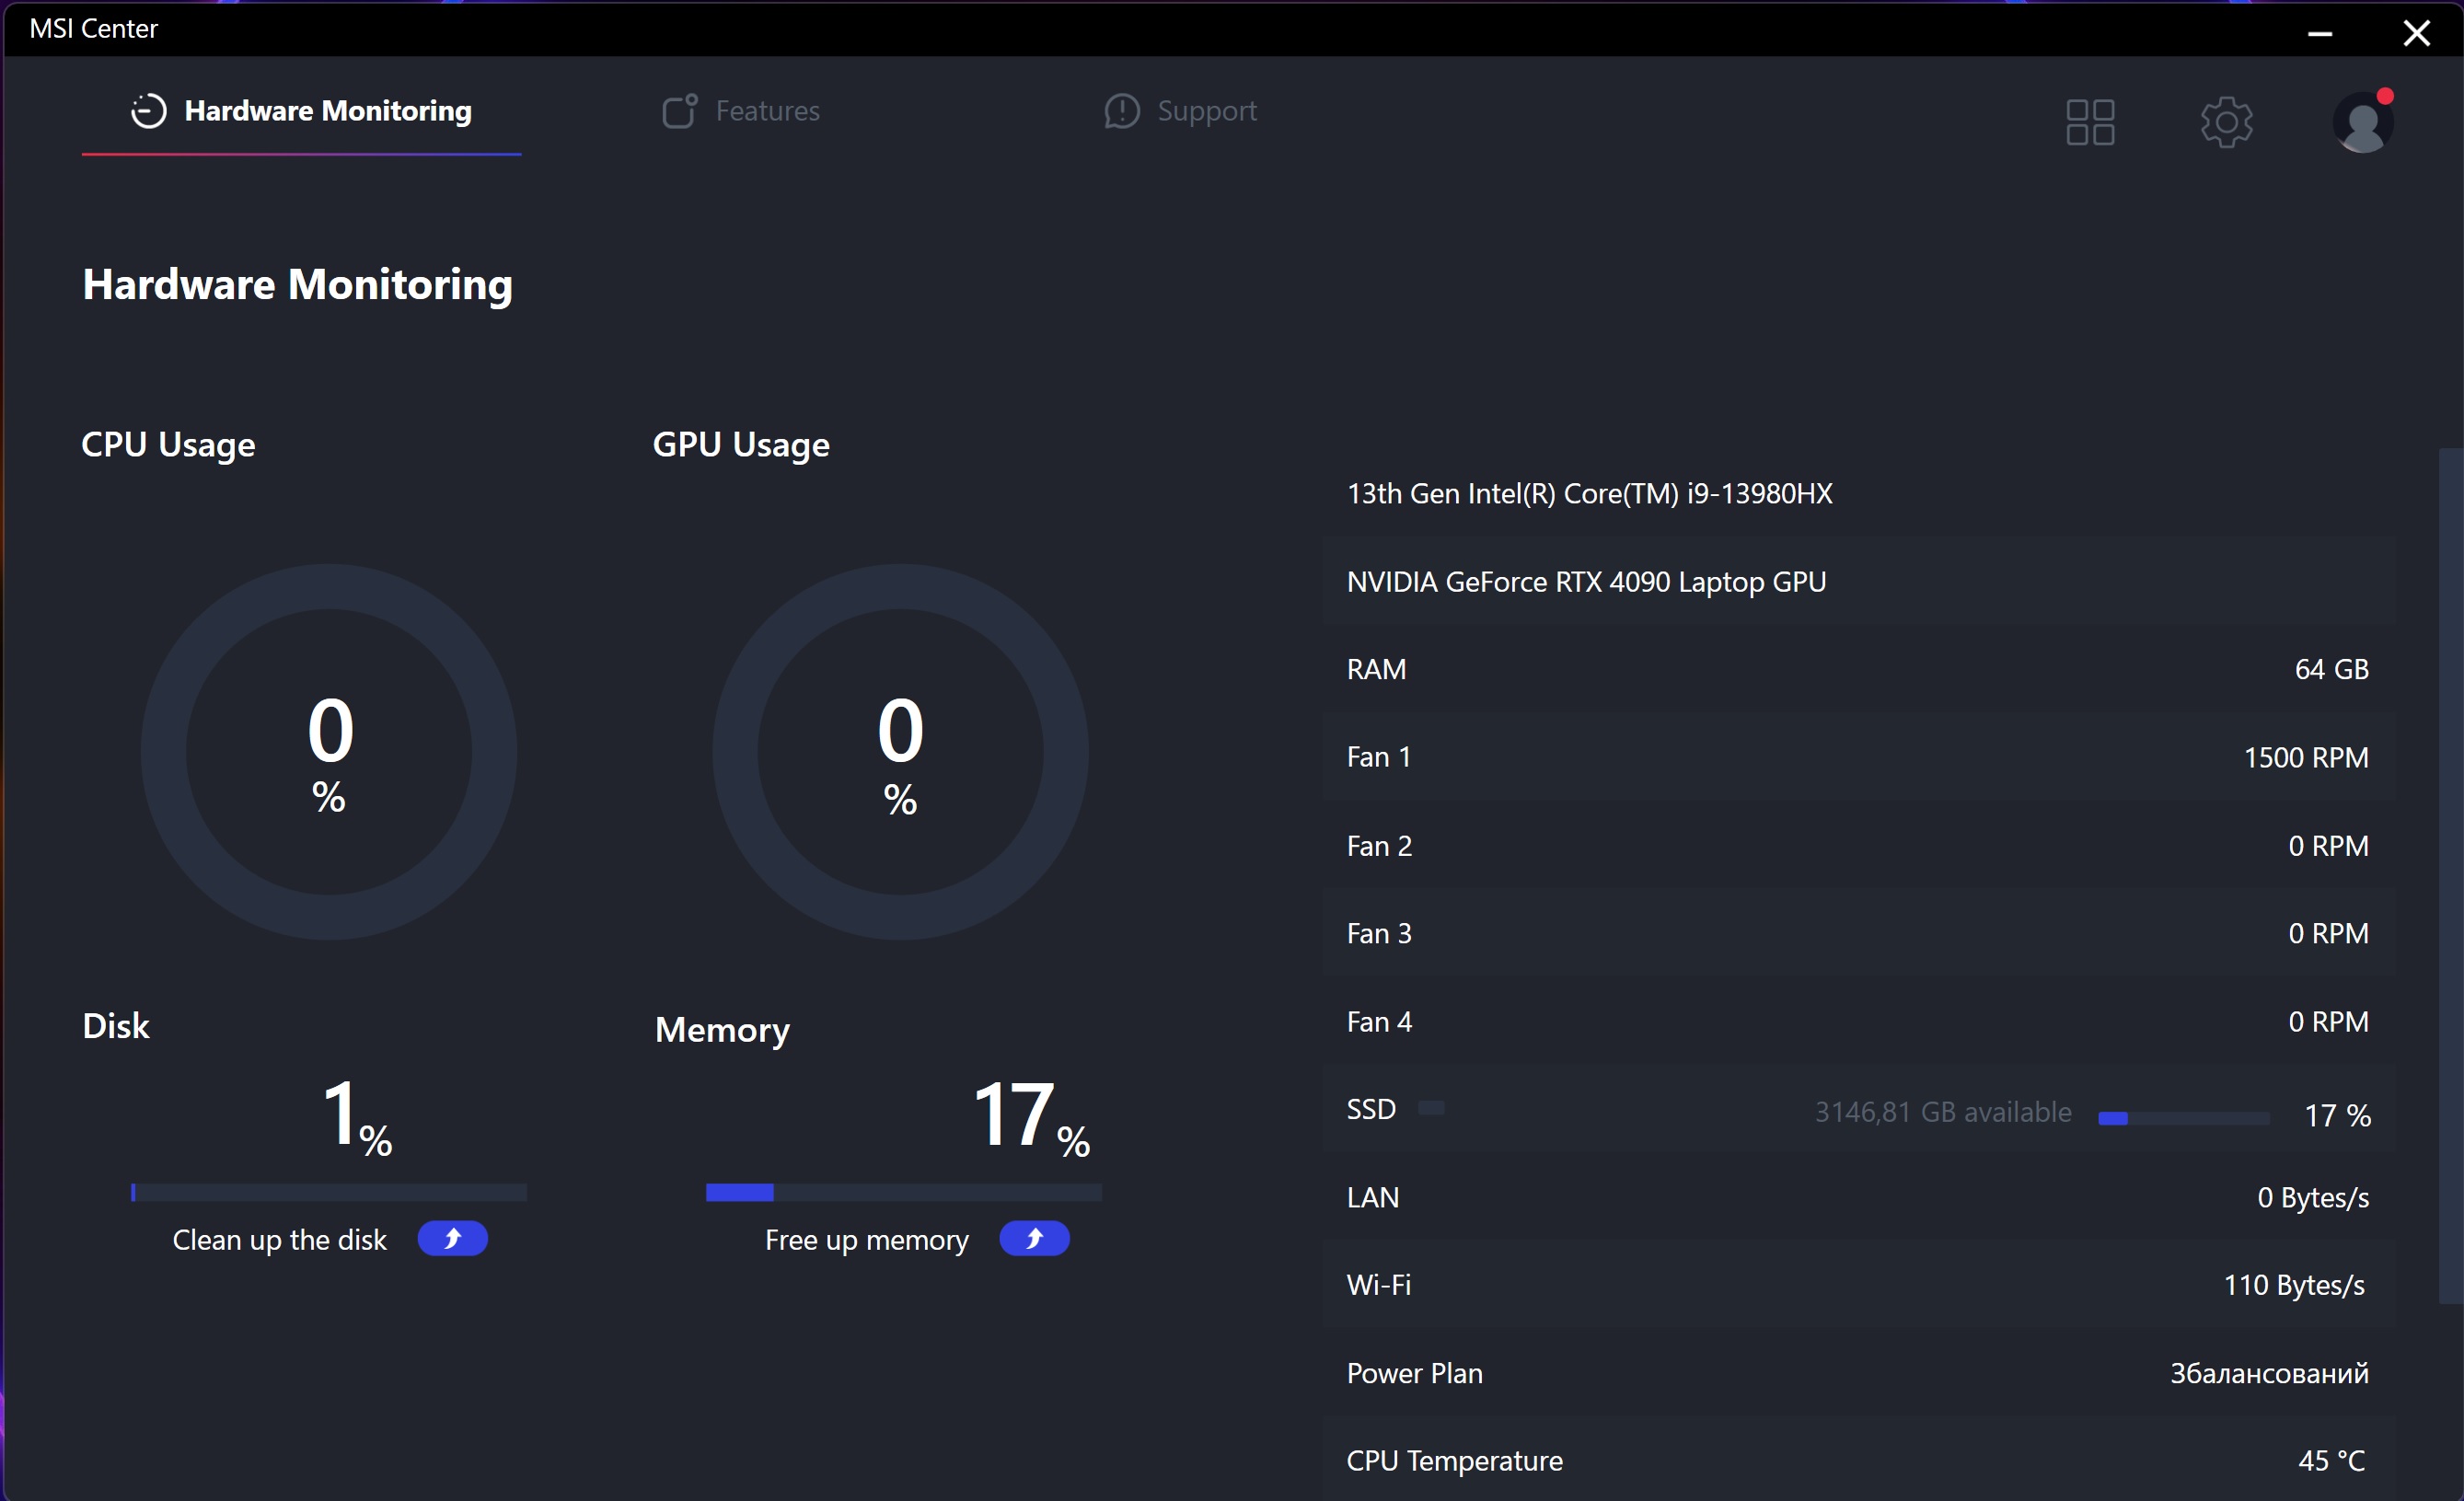
Task: Click the Memory usage progress bar
Action: [903, 1192]
